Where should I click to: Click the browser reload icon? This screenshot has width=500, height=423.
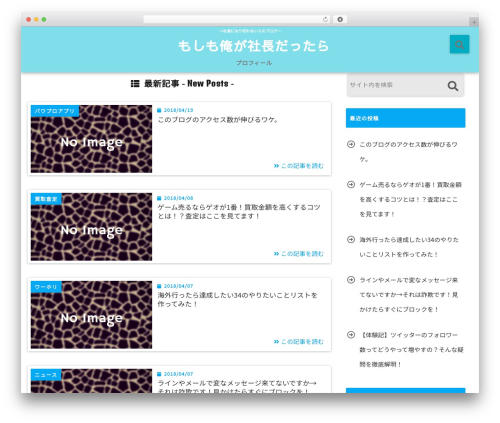pyautogui.click(x=325, y=19)
